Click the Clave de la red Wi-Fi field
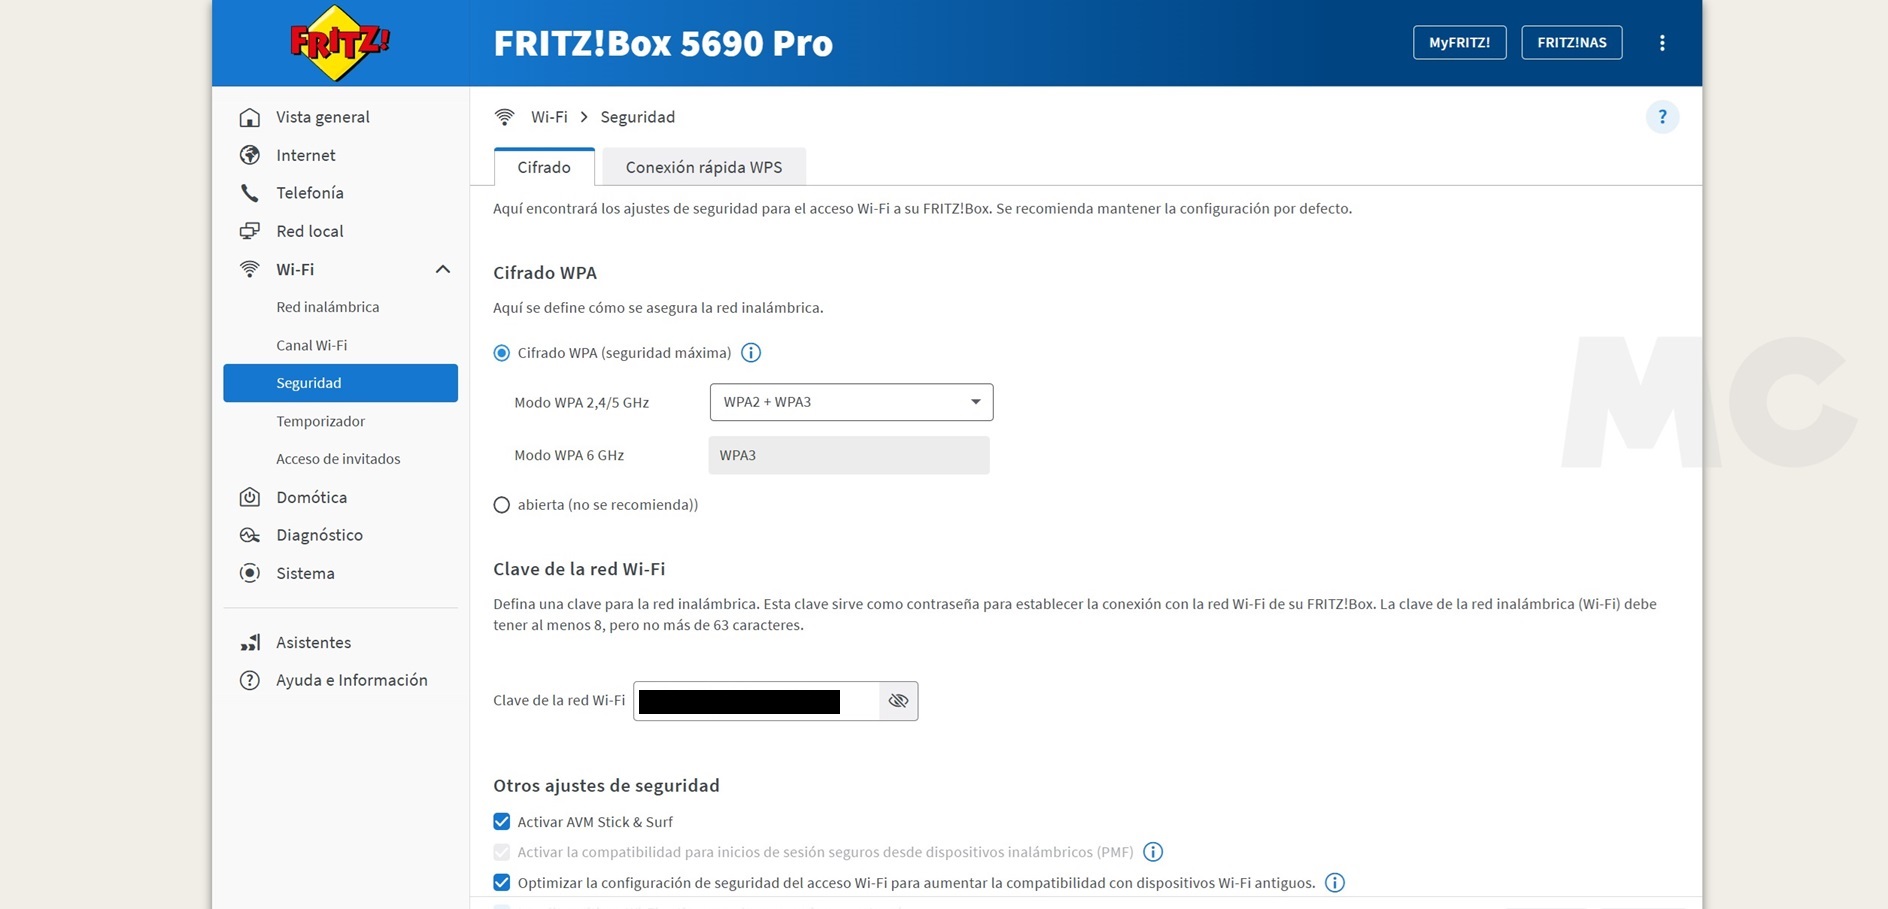1888x909 pixels. point(757,701)
